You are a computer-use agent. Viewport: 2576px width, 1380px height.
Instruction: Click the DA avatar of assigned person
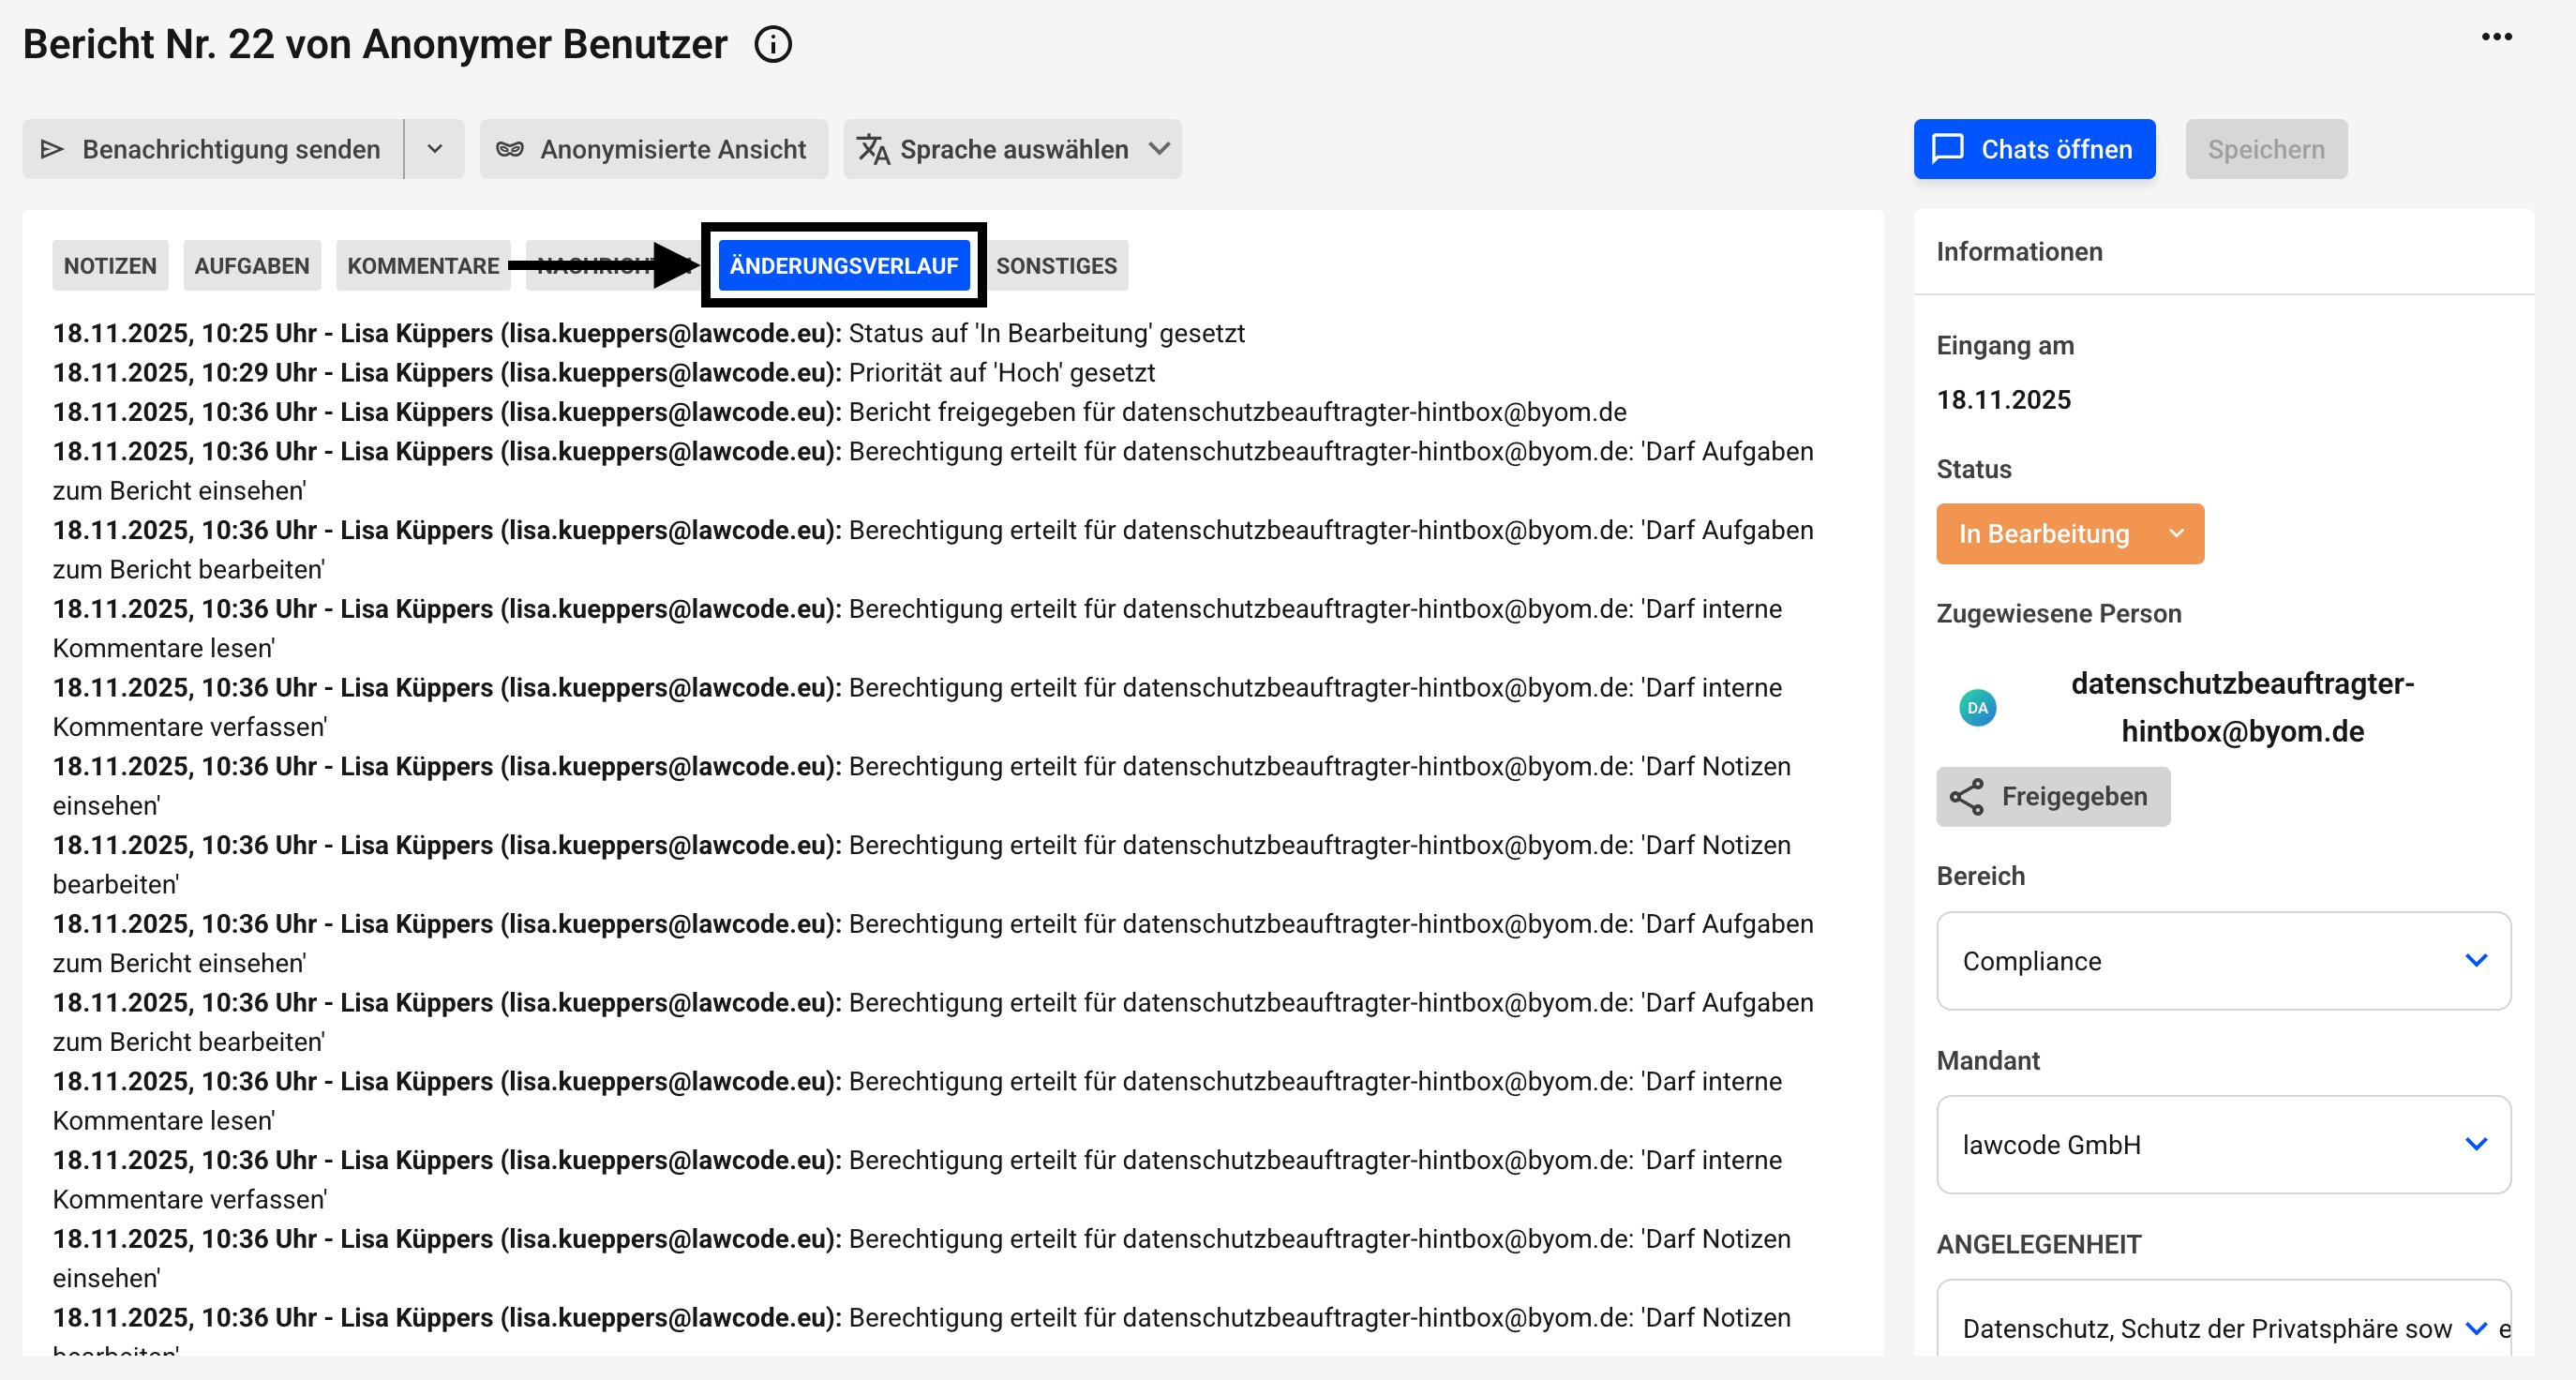coord(1977,708)
